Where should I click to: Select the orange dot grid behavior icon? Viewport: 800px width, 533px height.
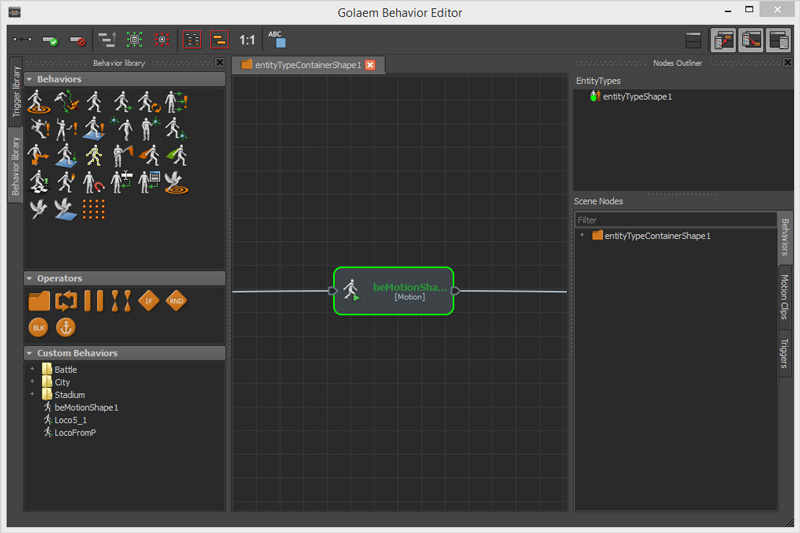pos(94,209)
